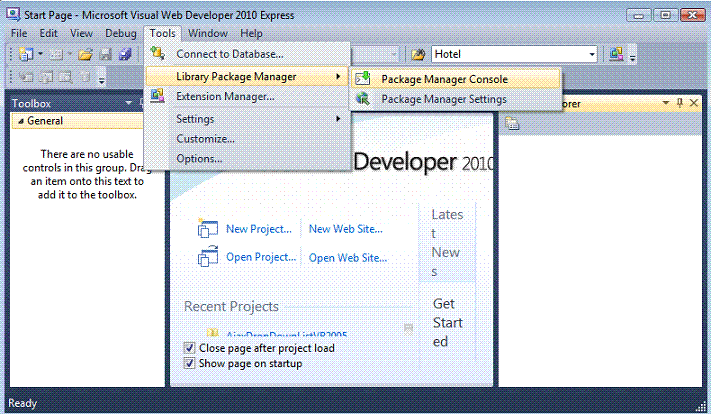Choose Customize... from Tools menu

coord(248,139)
